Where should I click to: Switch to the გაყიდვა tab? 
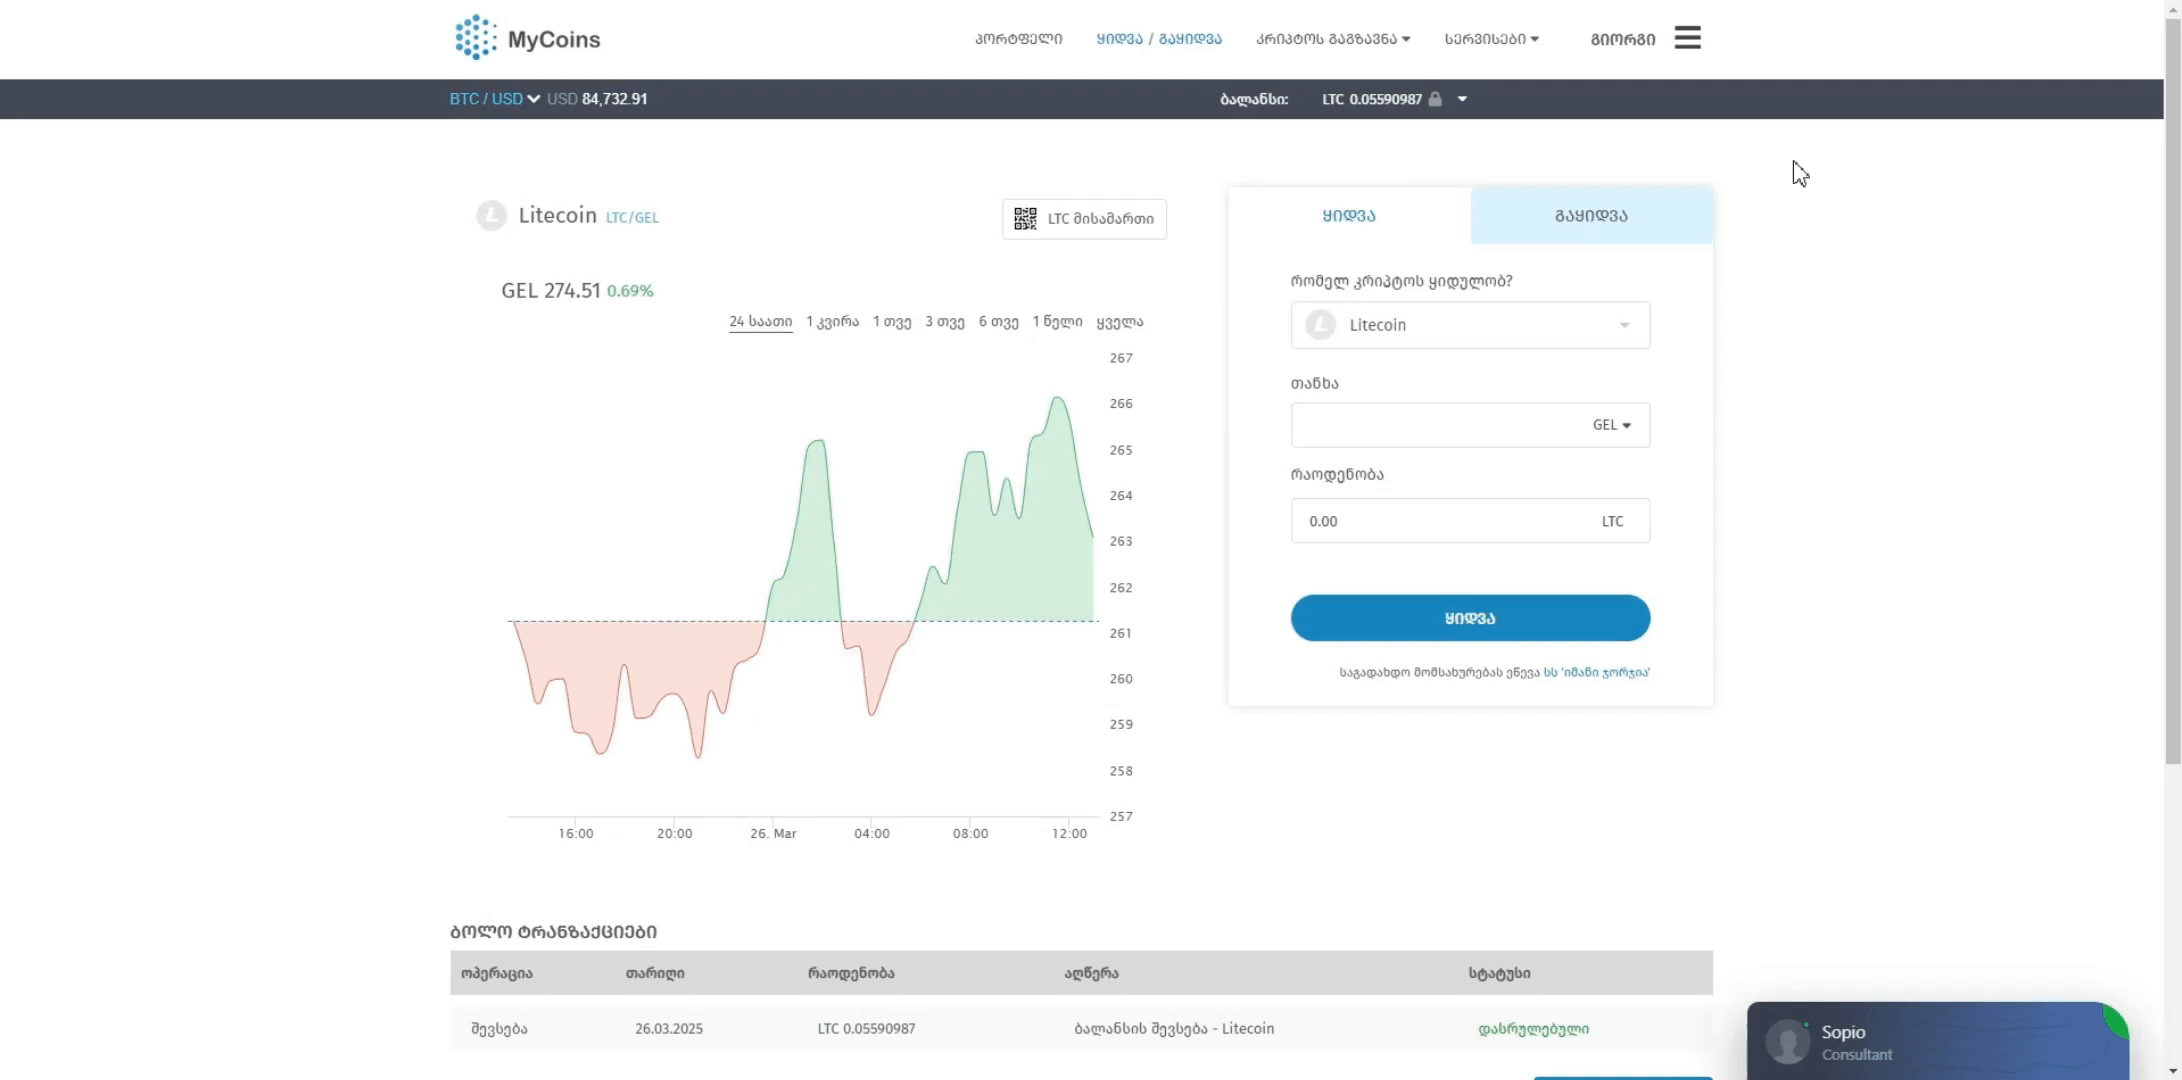tap(1591, 215)
